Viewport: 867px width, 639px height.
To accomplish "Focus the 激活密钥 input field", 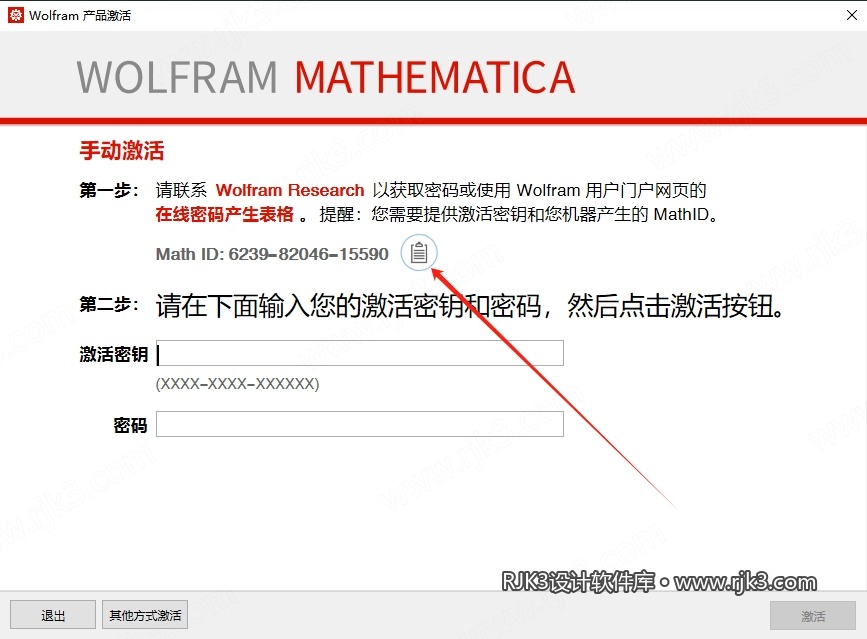I will click(360, 353).
